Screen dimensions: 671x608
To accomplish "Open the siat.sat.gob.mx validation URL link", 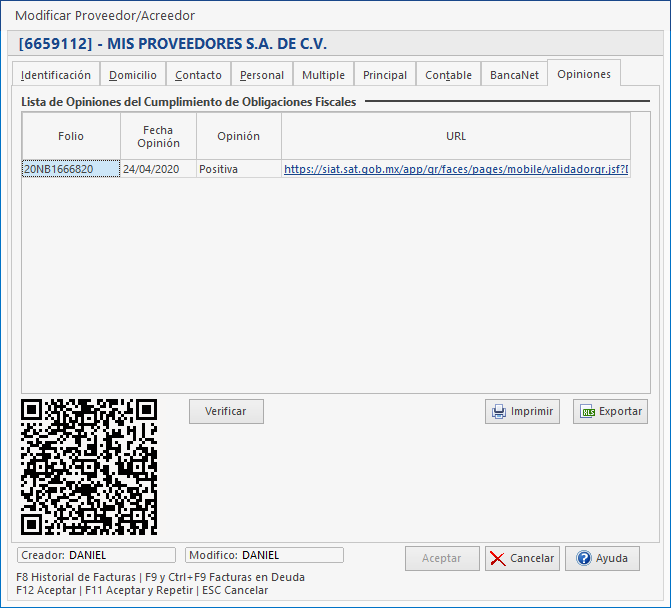I will 455,170.
